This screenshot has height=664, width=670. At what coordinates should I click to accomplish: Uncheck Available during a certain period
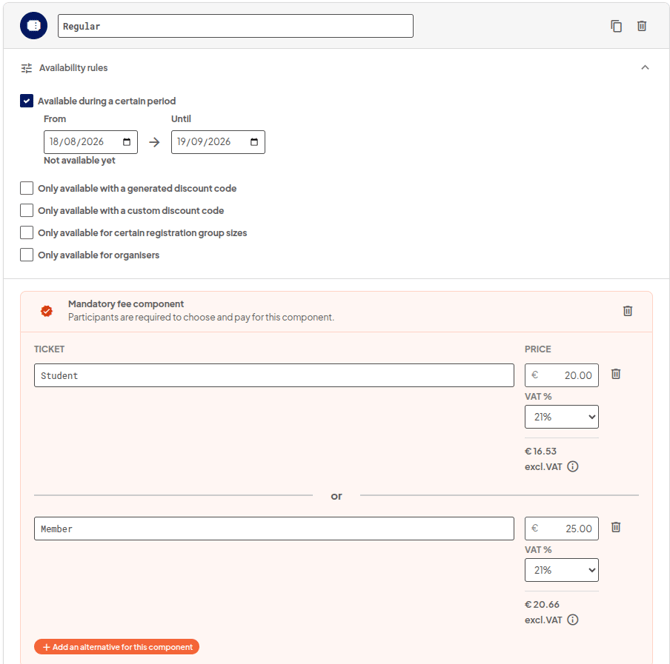click(26, 101)
